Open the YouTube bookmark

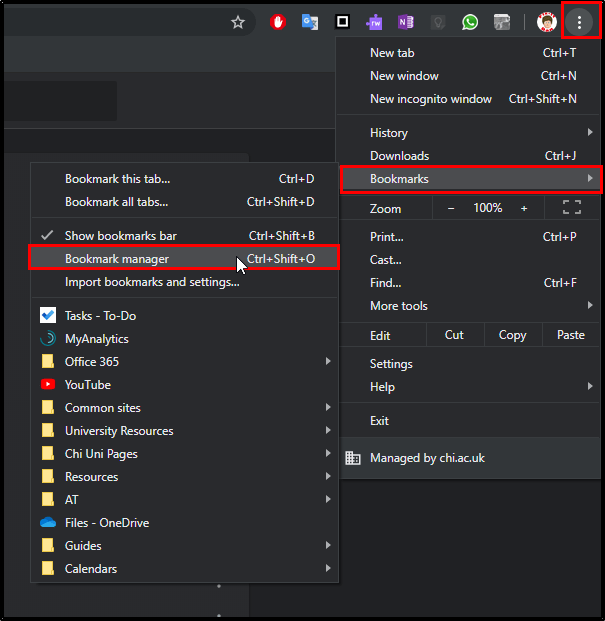[x=185, y=385]
